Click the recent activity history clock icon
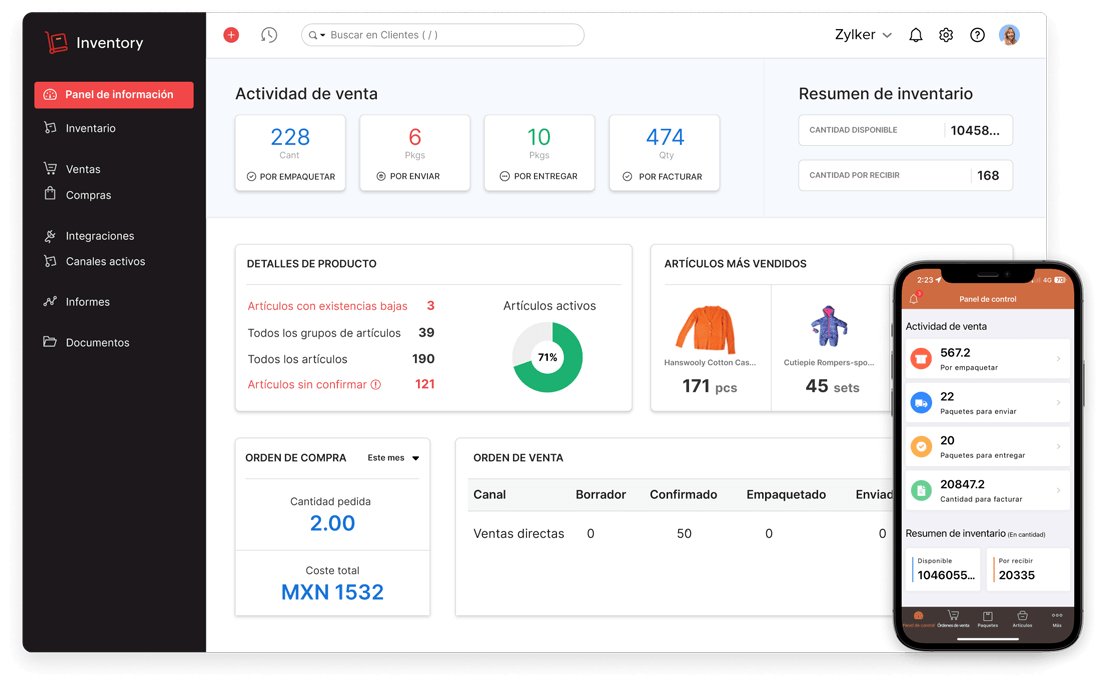 pos(268,34)
